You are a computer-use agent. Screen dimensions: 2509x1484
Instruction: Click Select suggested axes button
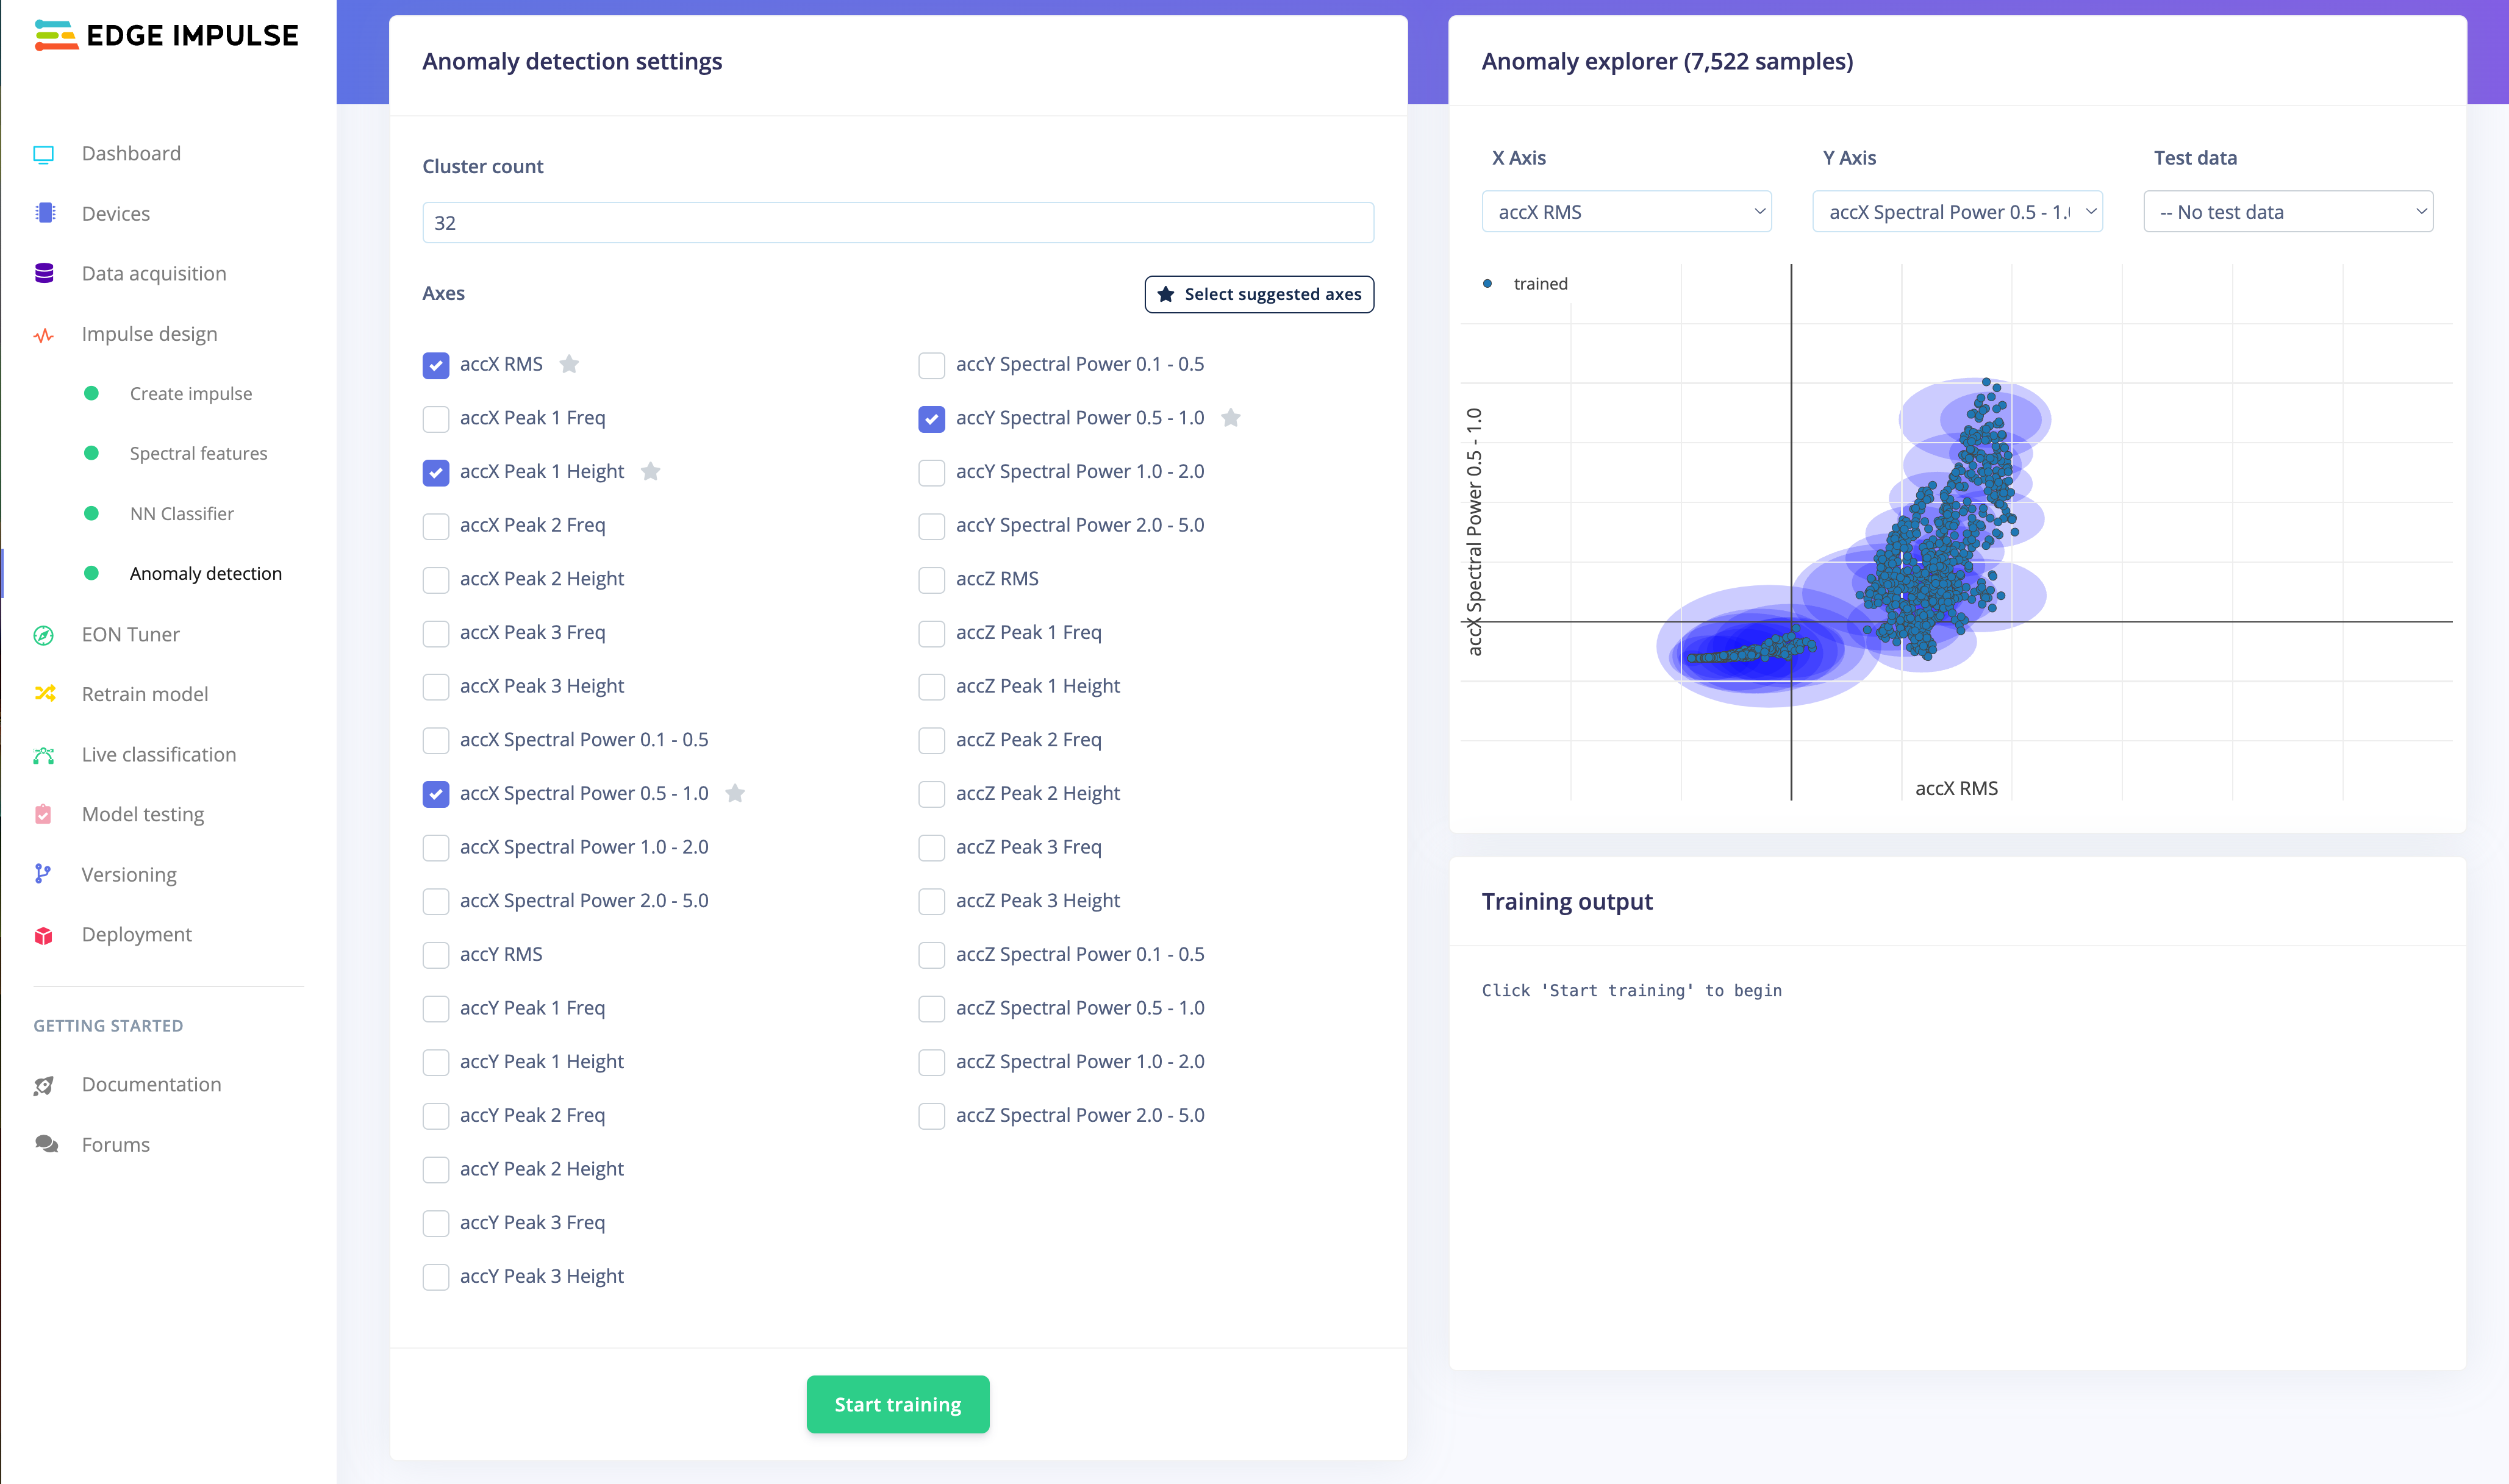pyautogui.click(x=1259, y=294)
